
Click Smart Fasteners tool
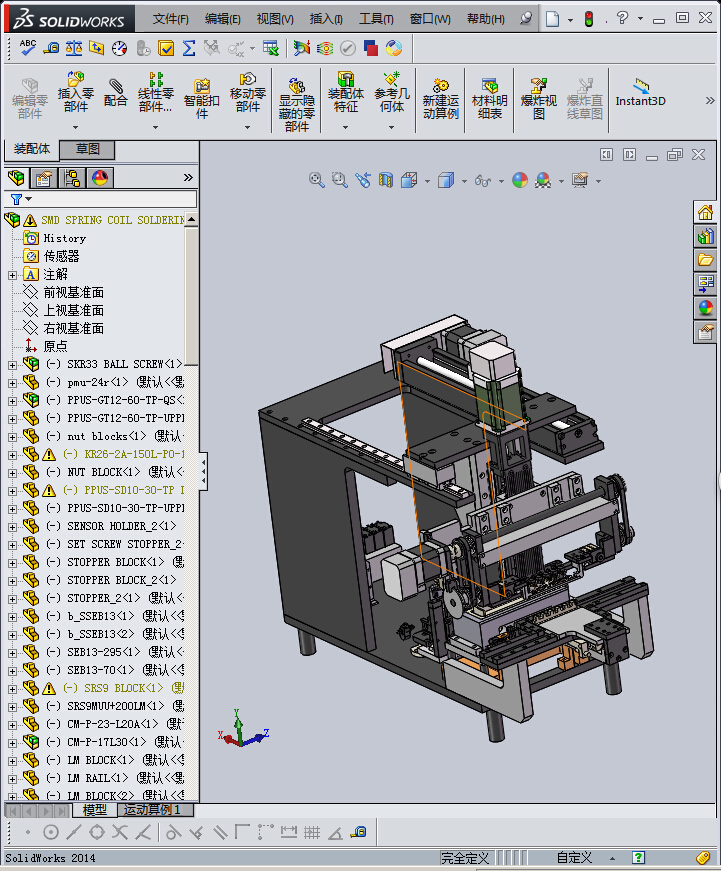pos(202,99)
